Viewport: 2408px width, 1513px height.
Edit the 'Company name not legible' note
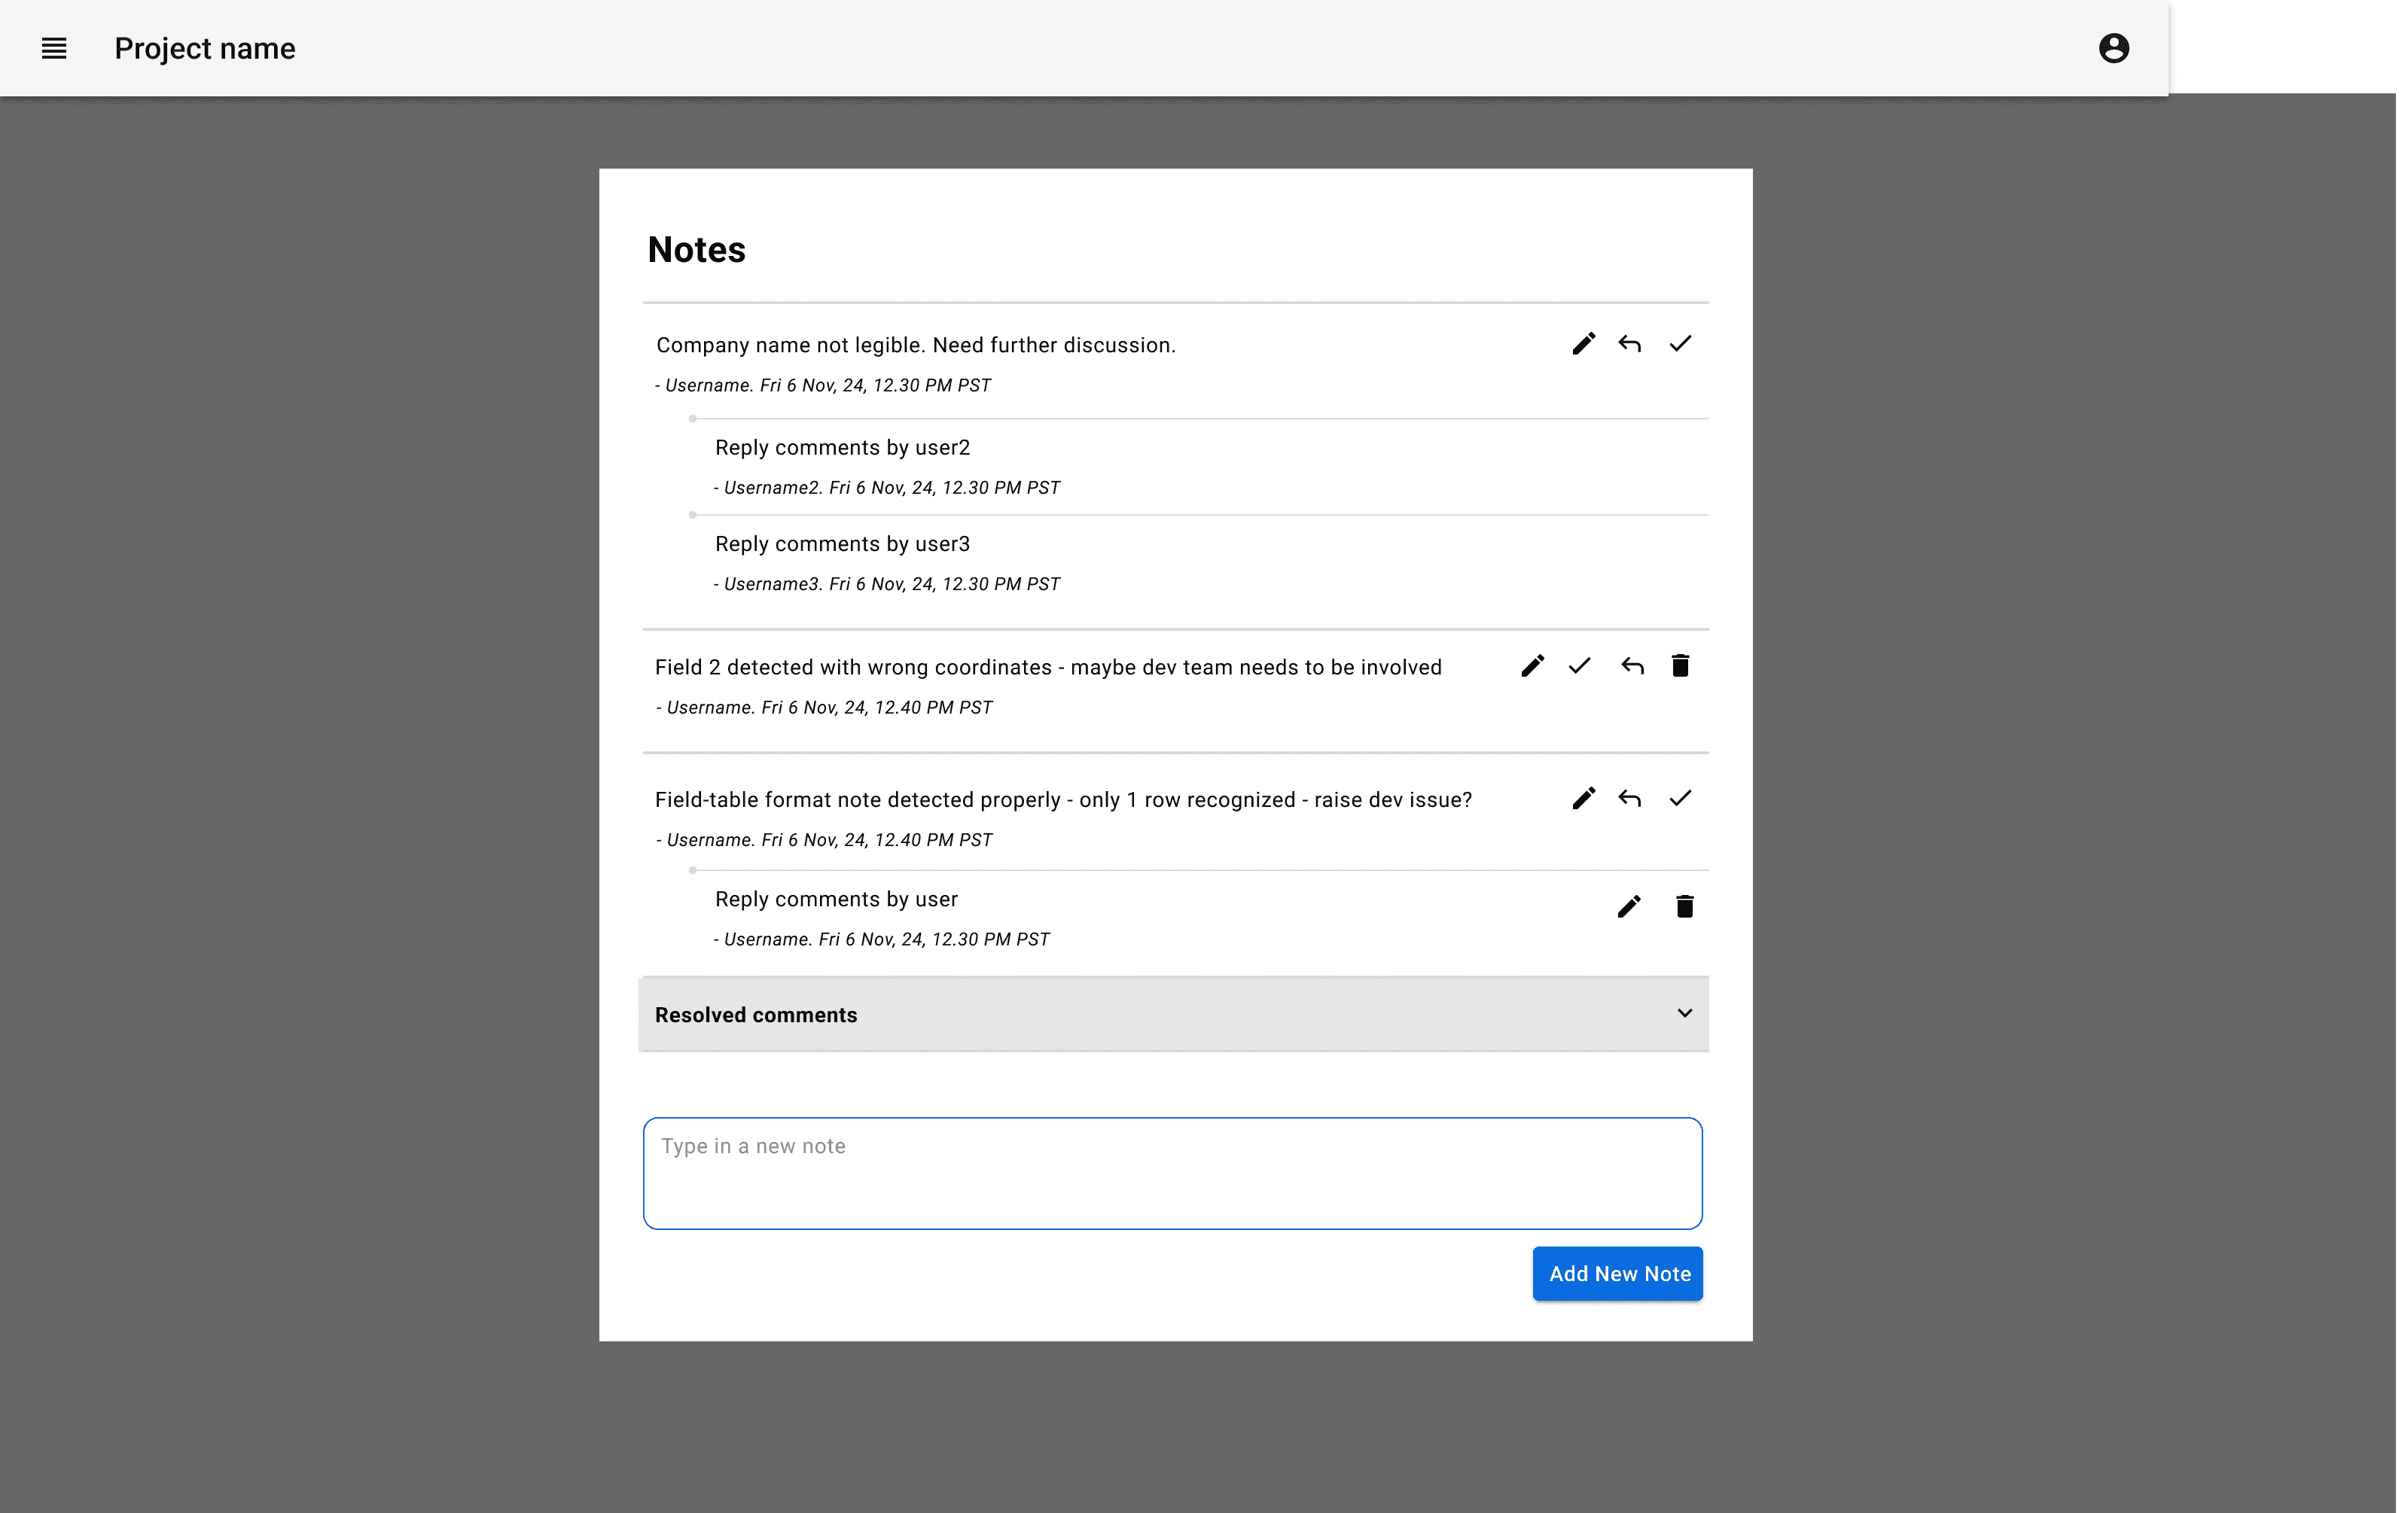1583,344
